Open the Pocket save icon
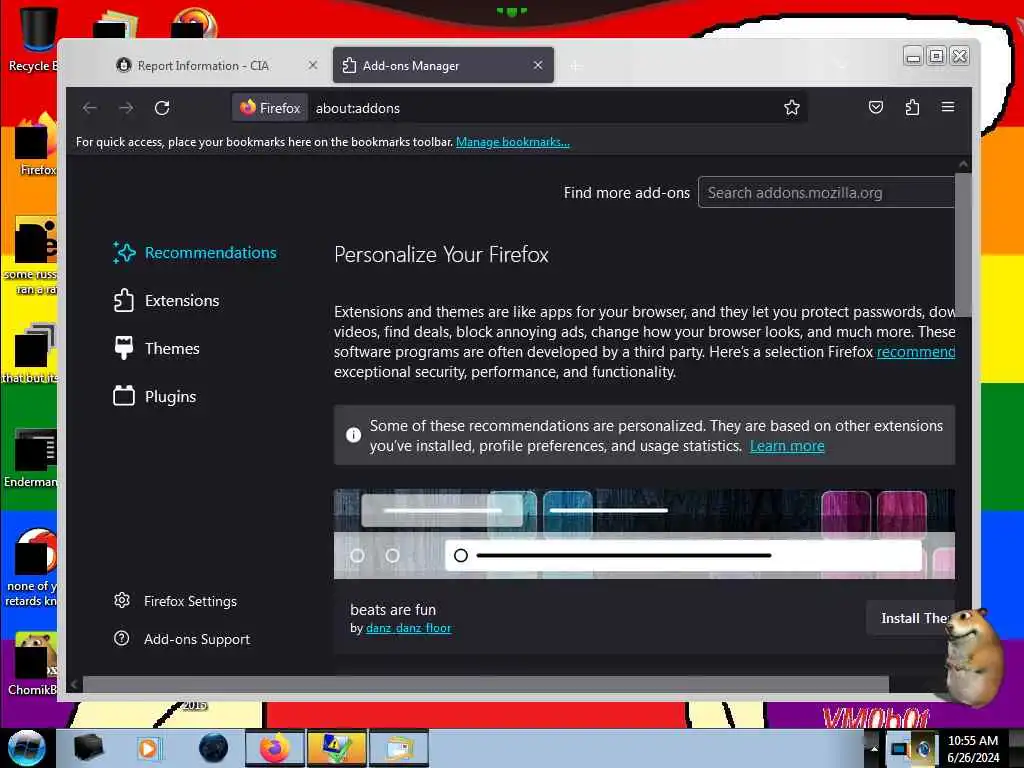The image size is (1024, 768). [x=876, y=107]
